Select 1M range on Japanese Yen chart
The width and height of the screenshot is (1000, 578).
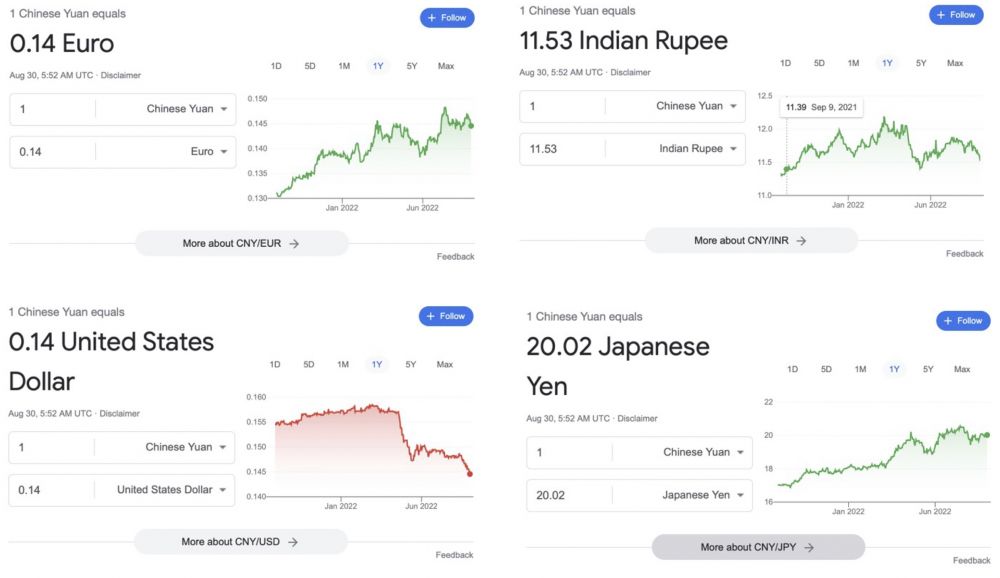click(860, 369)
